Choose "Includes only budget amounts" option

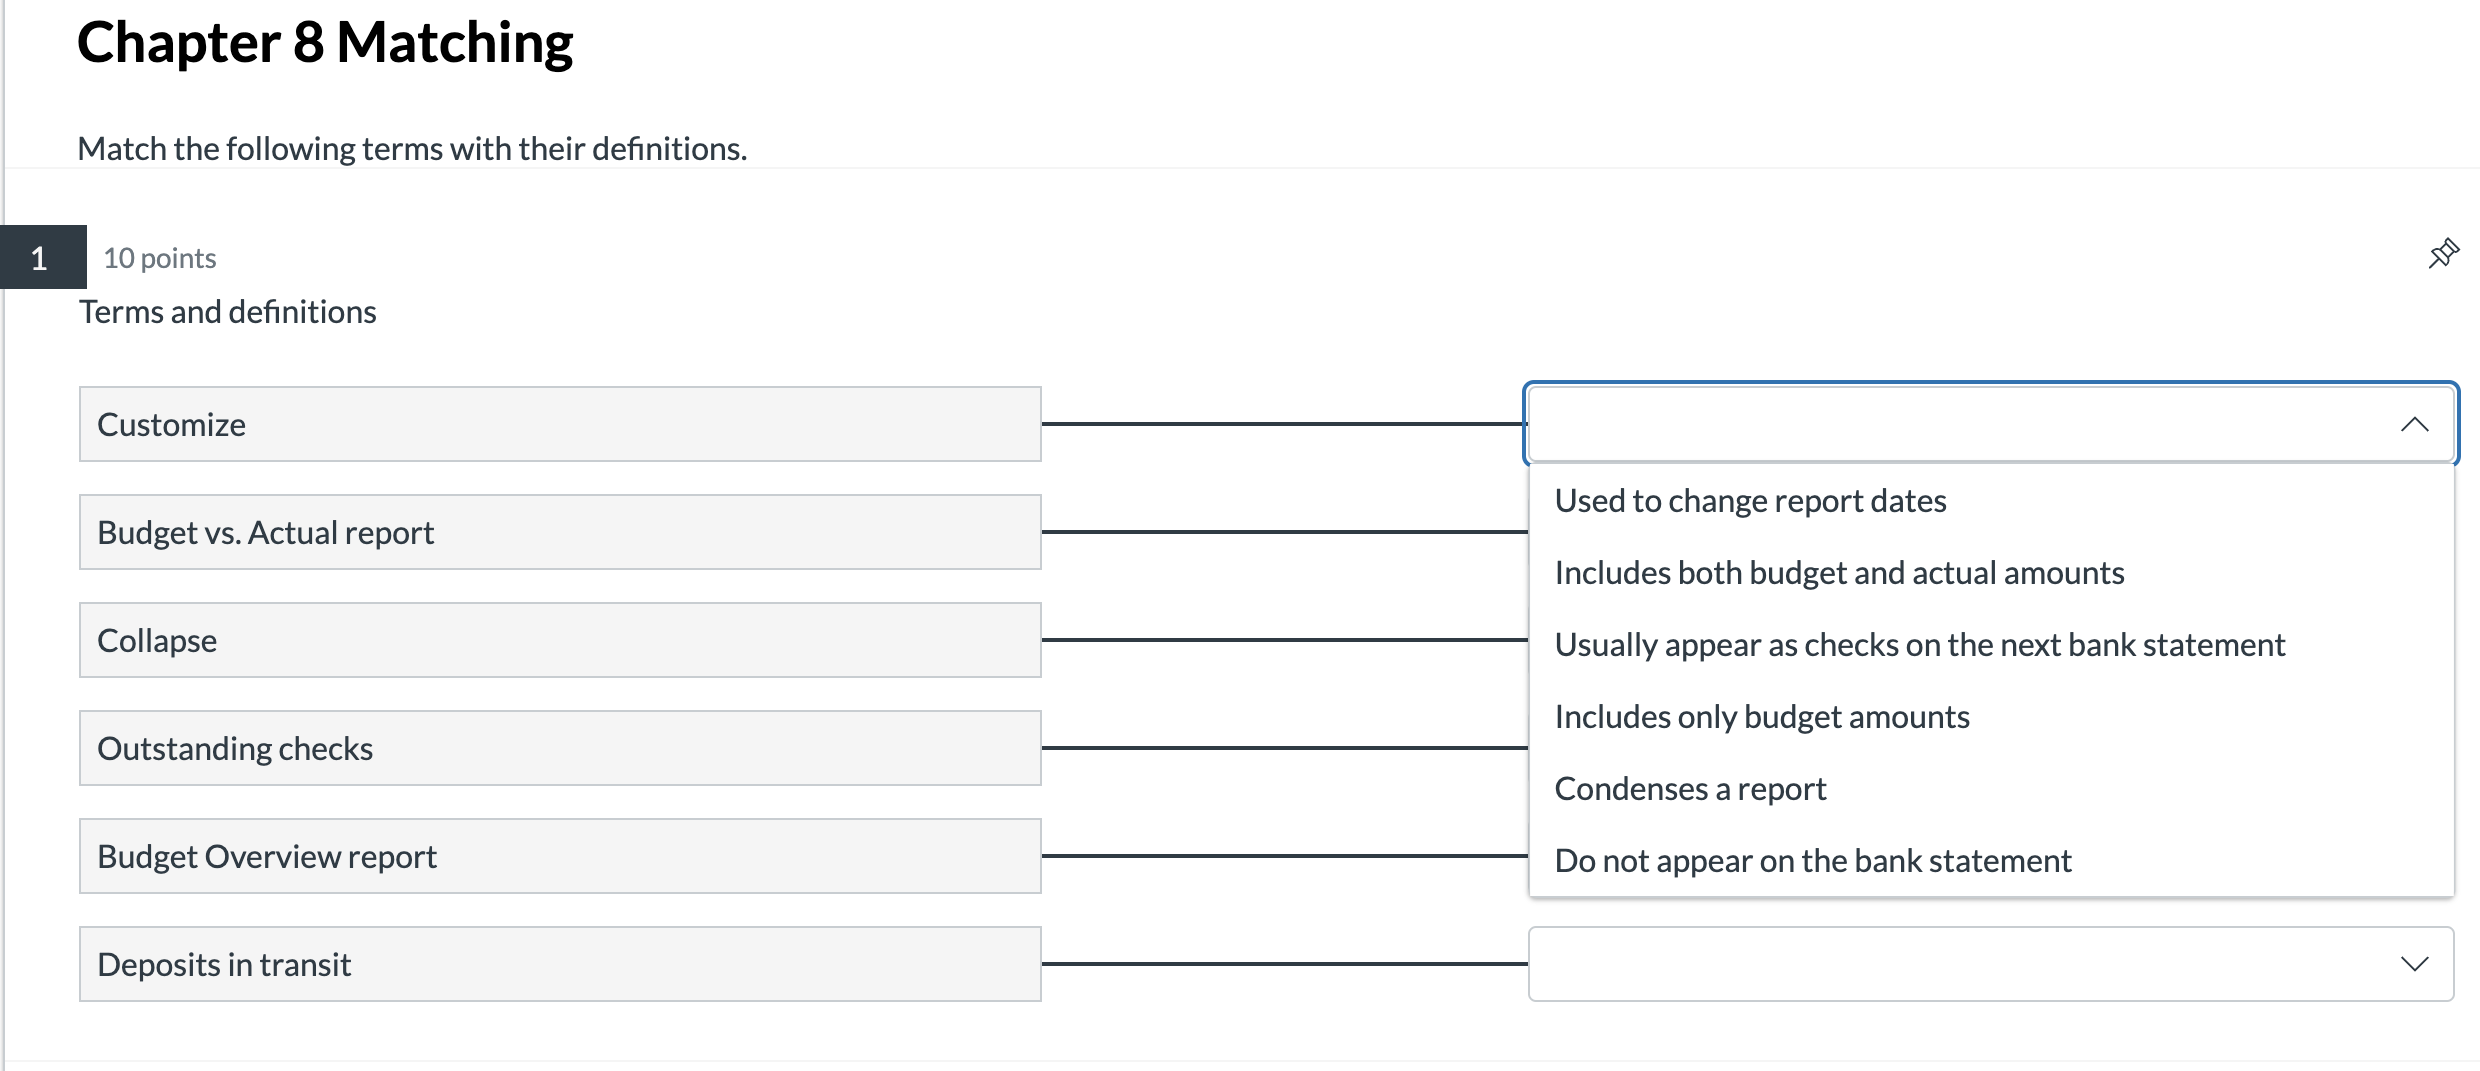(x=1762, y=715)
